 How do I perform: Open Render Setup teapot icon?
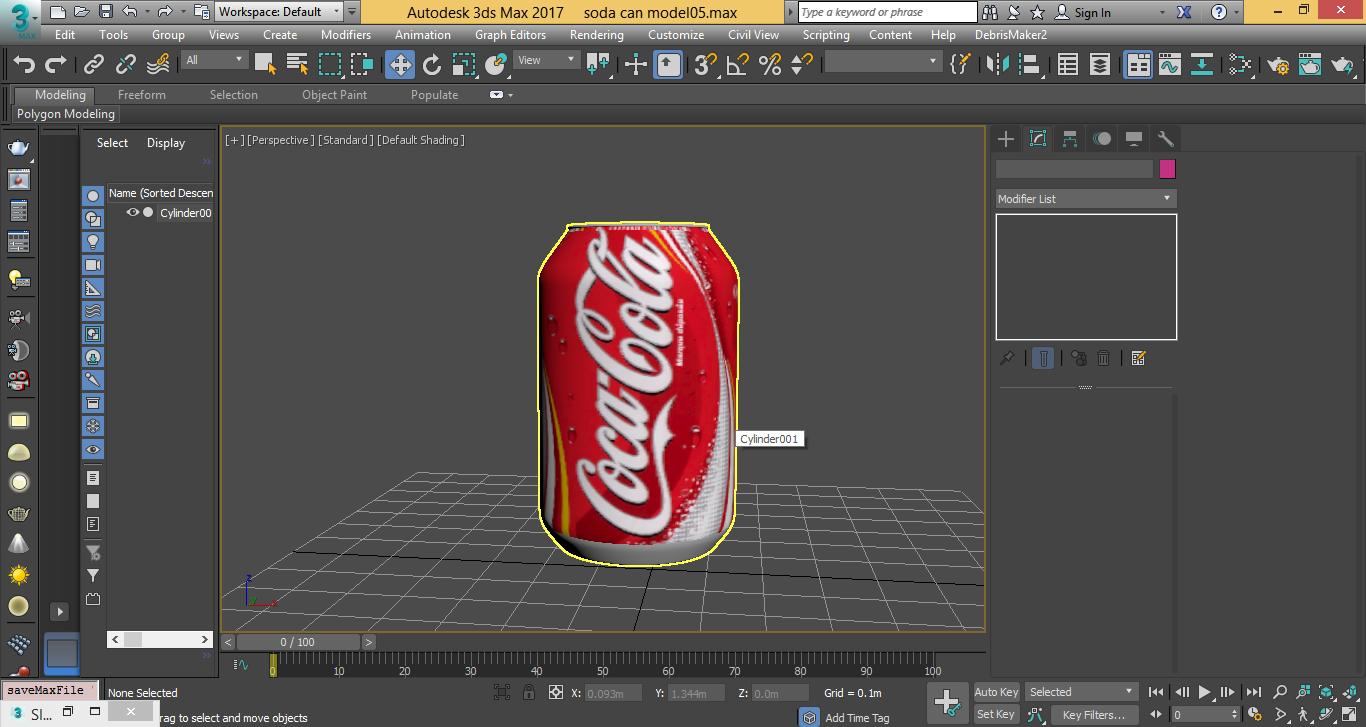pos(1278,65)
